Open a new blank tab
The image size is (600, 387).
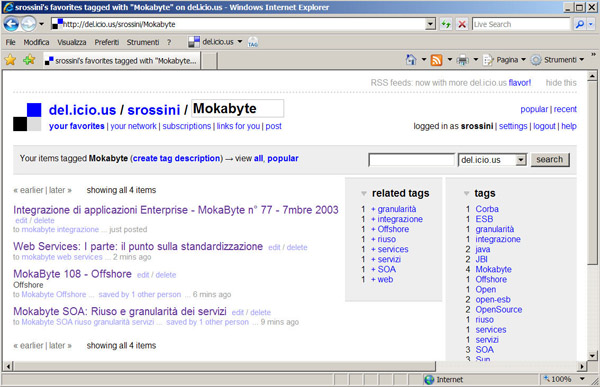(x=209, y=61)
